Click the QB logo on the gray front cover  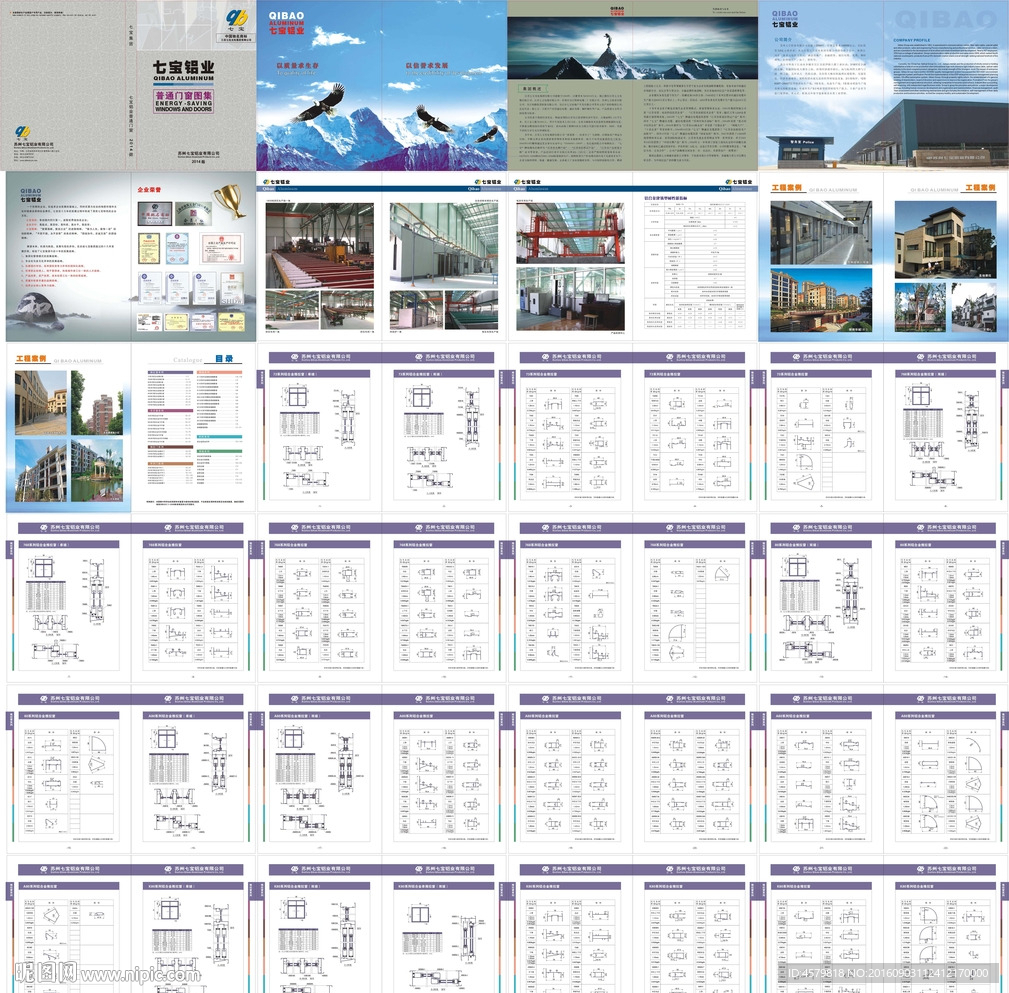236,17
